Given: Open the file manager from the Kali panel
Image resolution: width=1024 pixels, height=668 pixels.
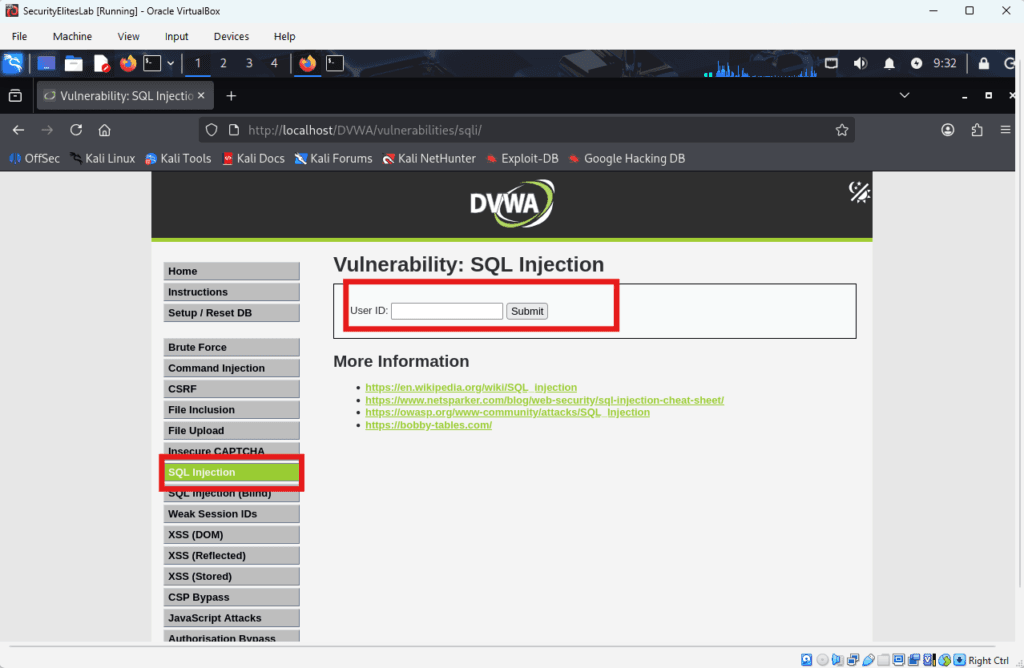Looking at the screenshot, I should coord(73,63).
